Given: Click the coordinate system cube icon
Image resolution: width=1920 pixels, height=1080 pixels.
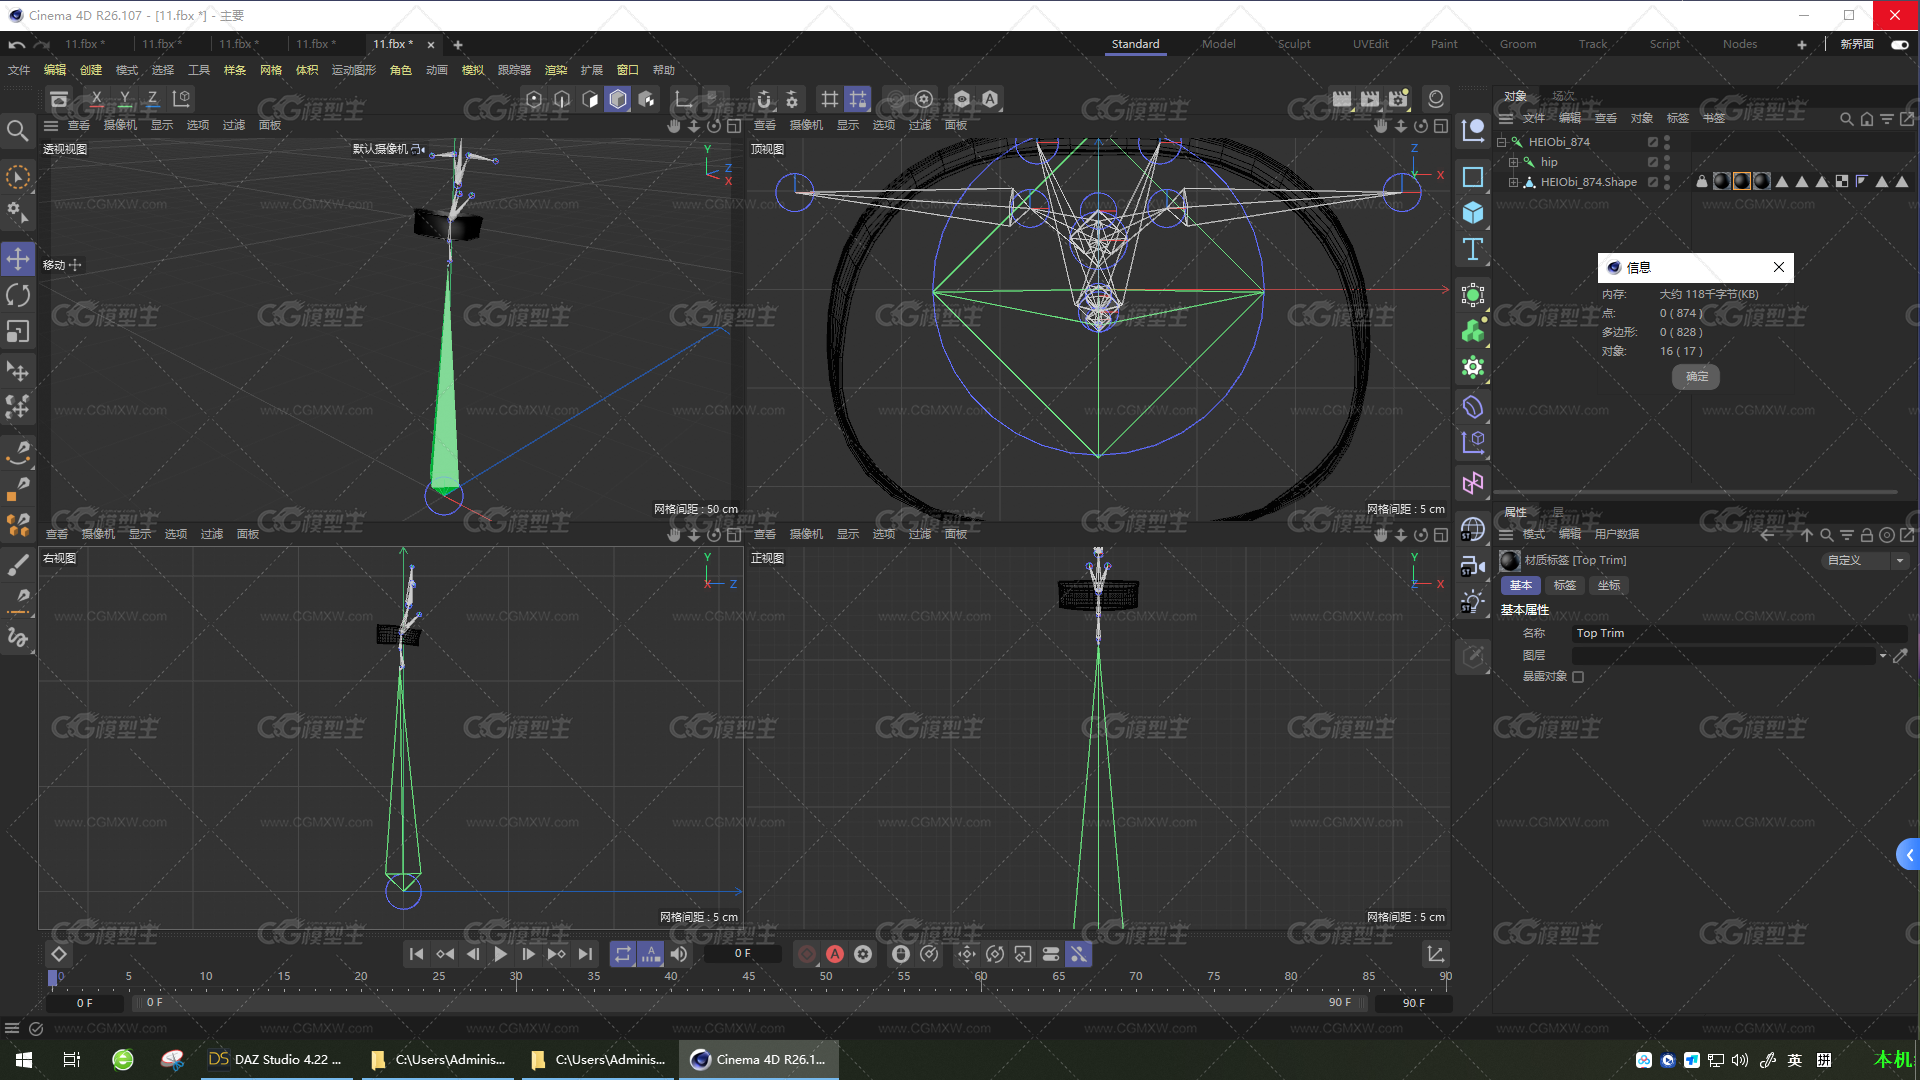Looking at the screenshot, I should pos(181,99).
